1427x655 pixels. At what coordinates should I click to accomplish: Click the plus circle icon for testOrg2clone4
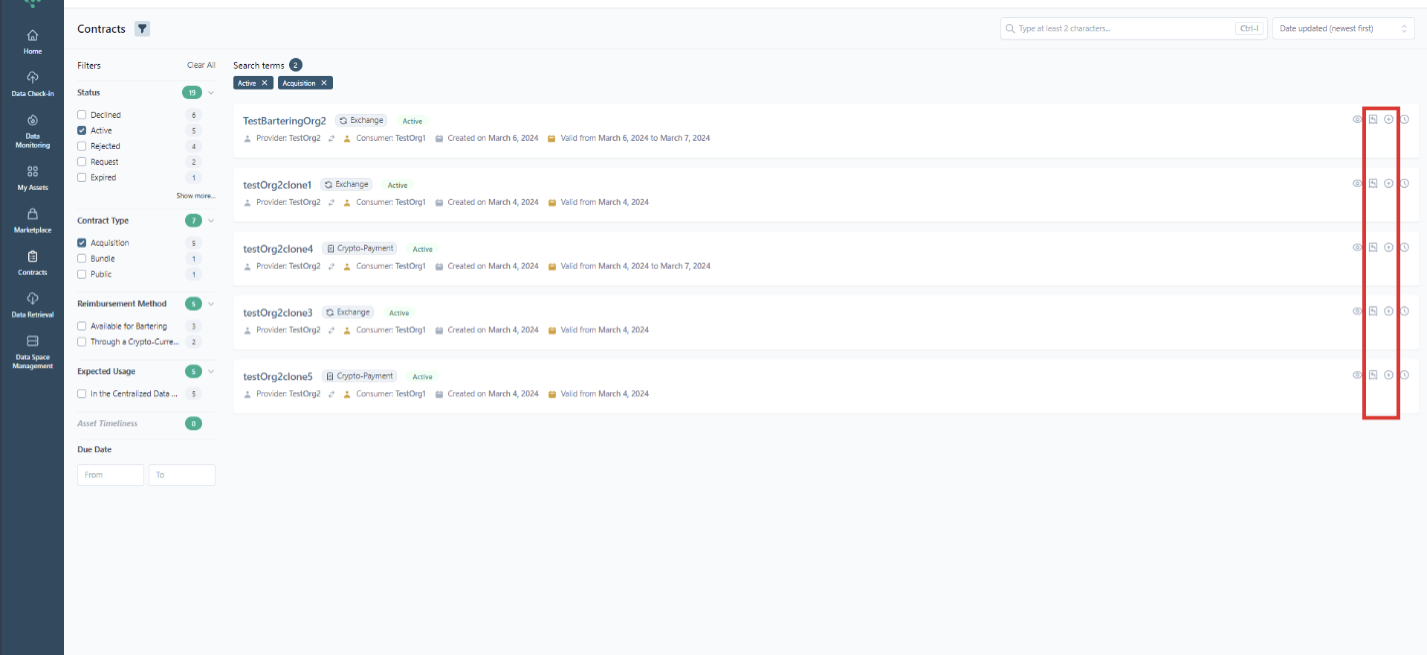(x=1388, y=247)
